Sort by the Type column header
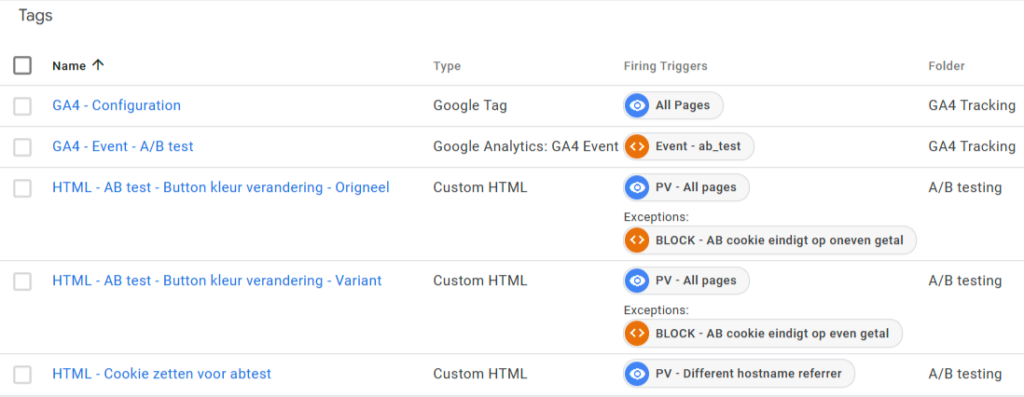This screenshot has width=1024, height=397. click(x=447, y=66)
